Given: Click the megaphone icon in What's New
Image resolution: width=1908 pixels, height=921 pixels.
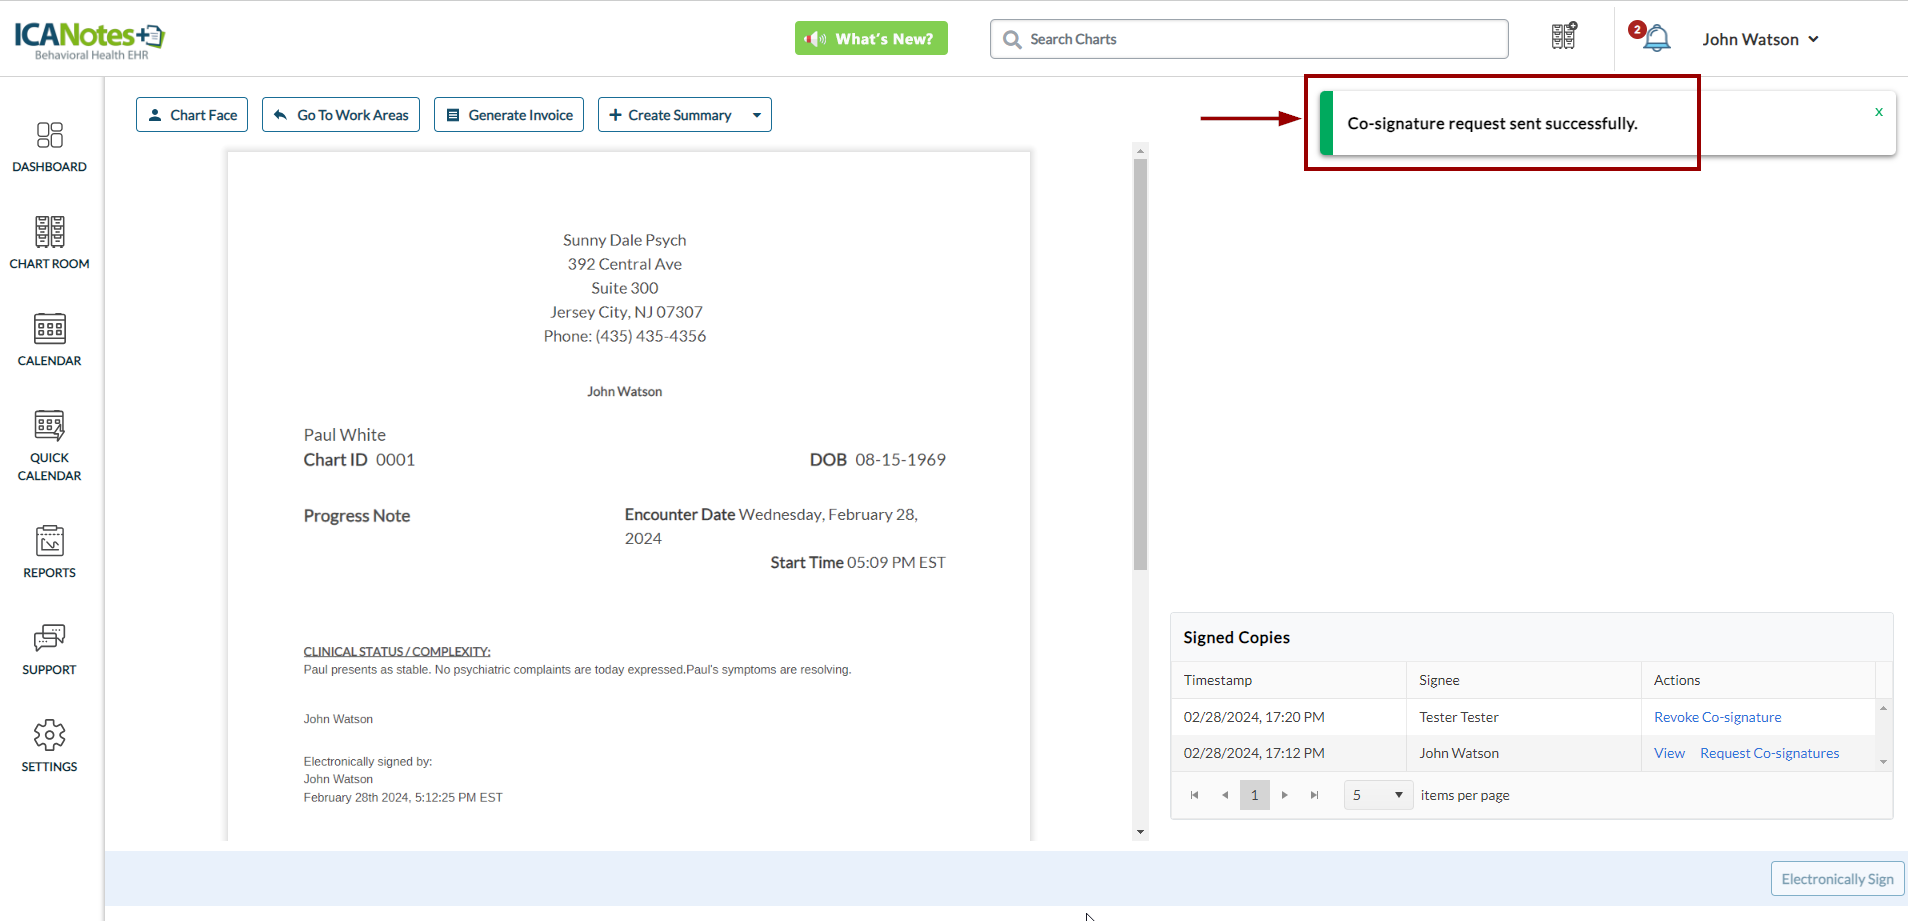Looking at the screenshot, I should [x=815, y=39].
